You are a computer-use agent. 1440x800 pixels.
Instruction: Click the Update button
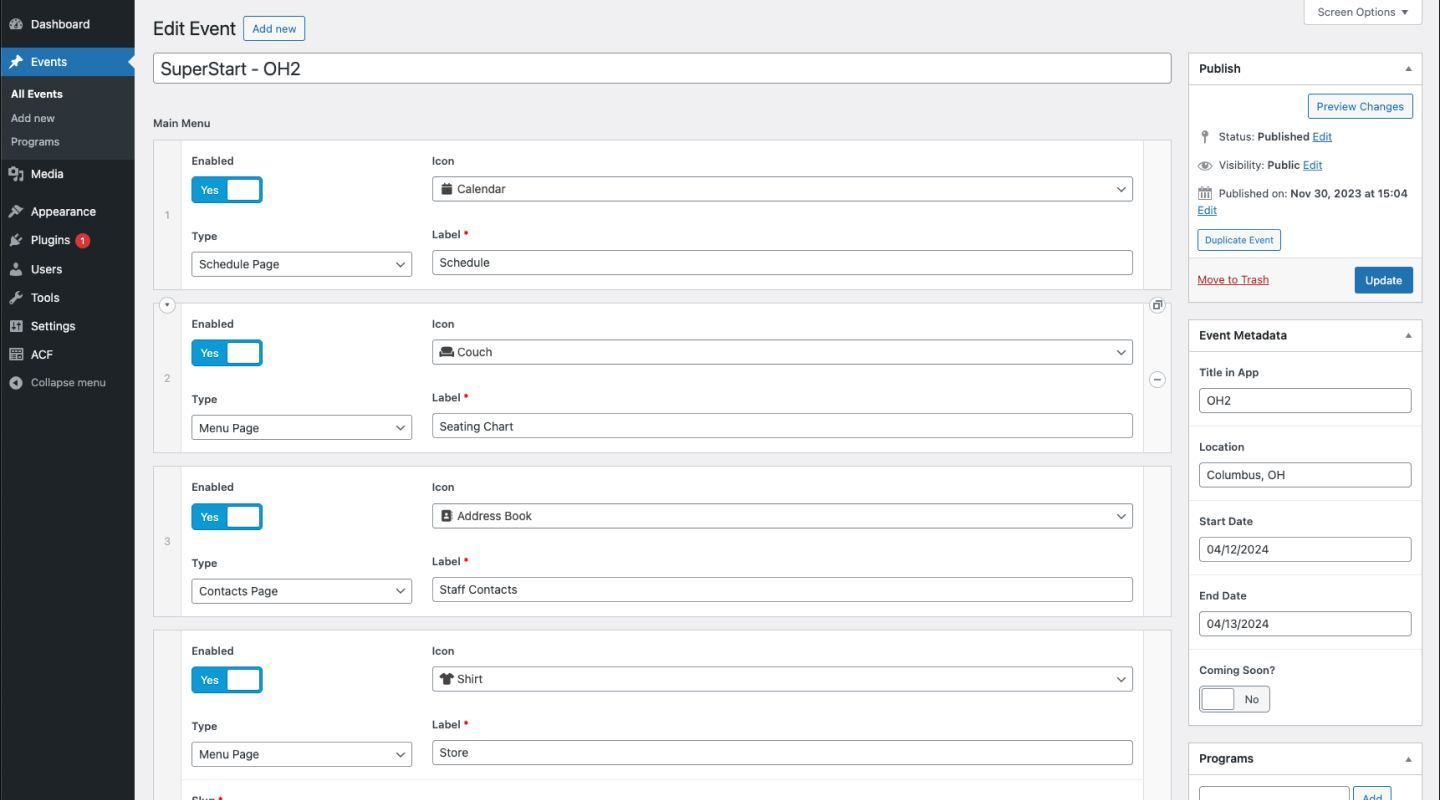(x=1383, y=280)
